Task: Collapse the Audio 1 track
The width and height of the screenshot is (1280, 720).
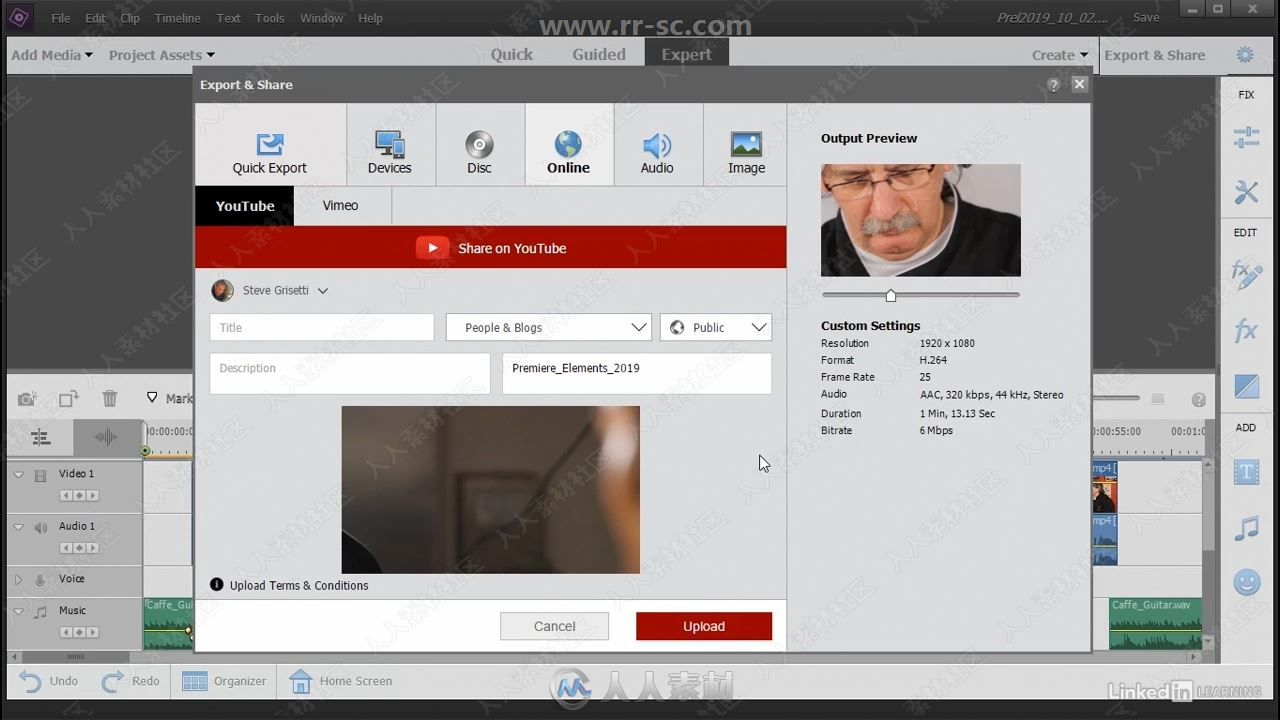Action: coord(18,527)
